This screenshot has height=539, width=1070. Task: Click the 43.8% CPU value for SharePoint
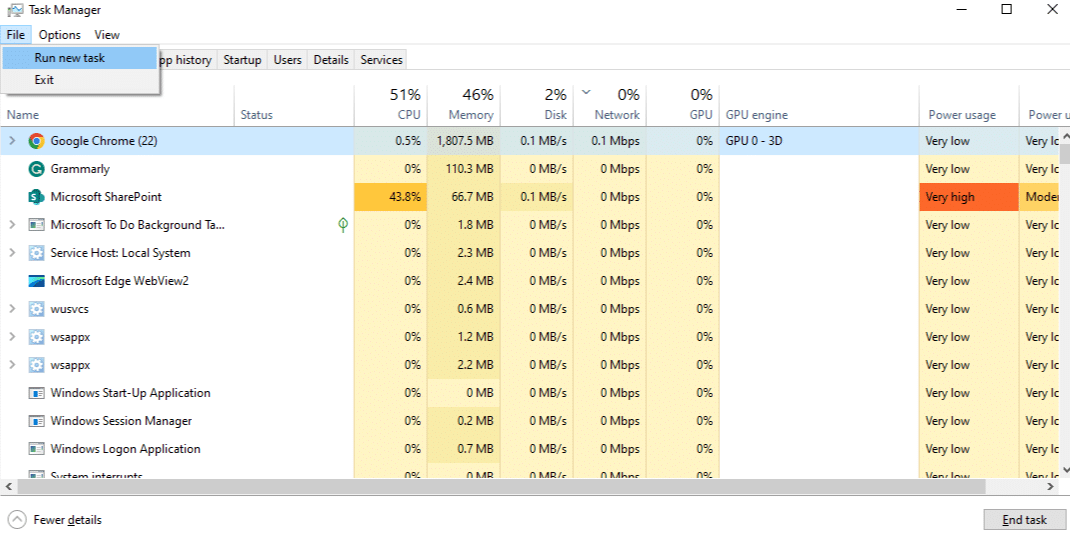pos(391,196)
